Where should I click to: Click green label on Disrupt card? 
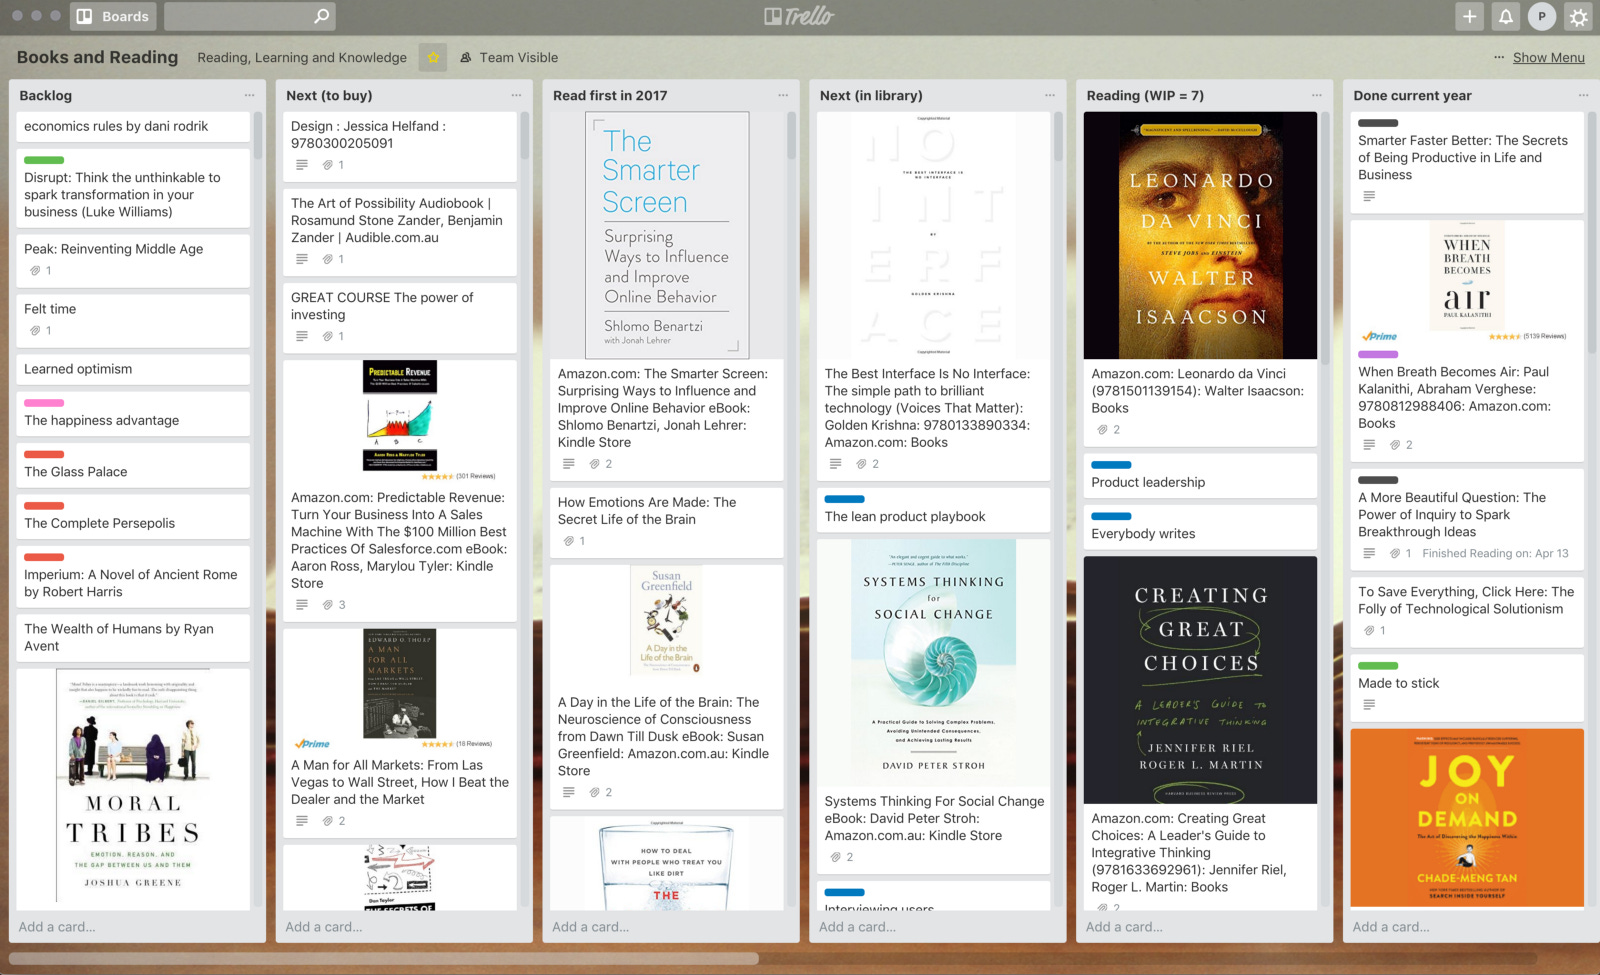(x=44, y=160)
